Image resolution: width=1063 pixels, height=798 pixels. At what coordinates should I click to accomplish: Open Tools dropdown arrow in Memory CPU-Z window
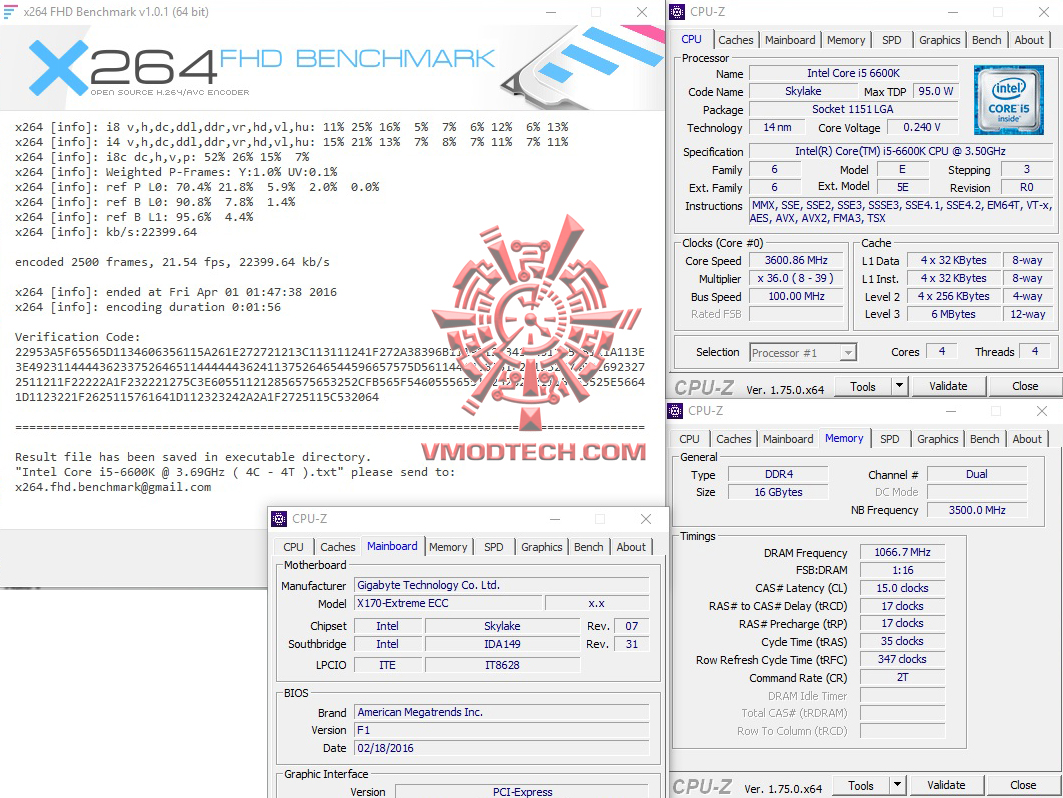pyautogui.click(x=897, y=784)
